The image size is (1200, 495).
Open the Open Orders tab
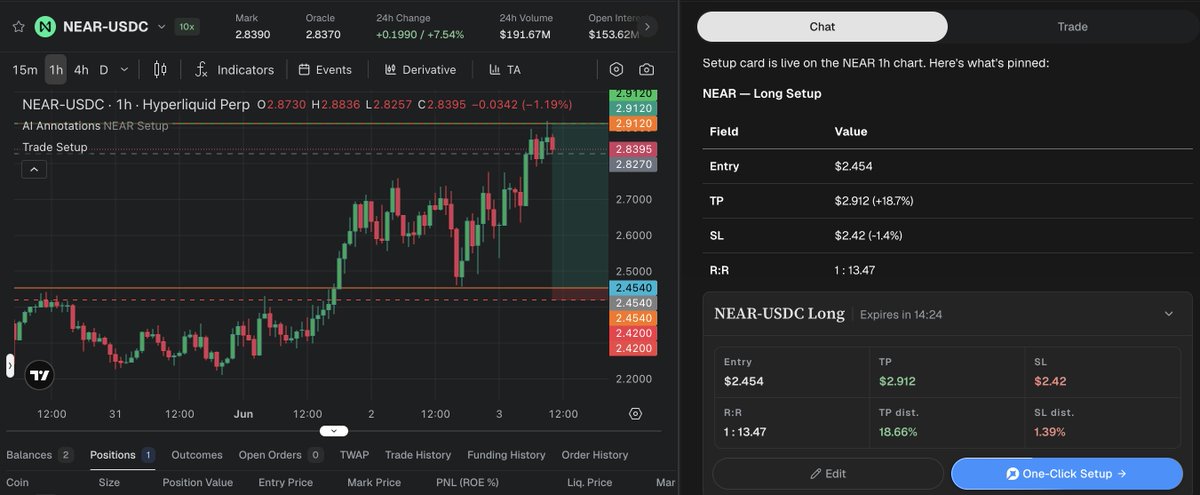pyautogui.click(x=280, y=455)
